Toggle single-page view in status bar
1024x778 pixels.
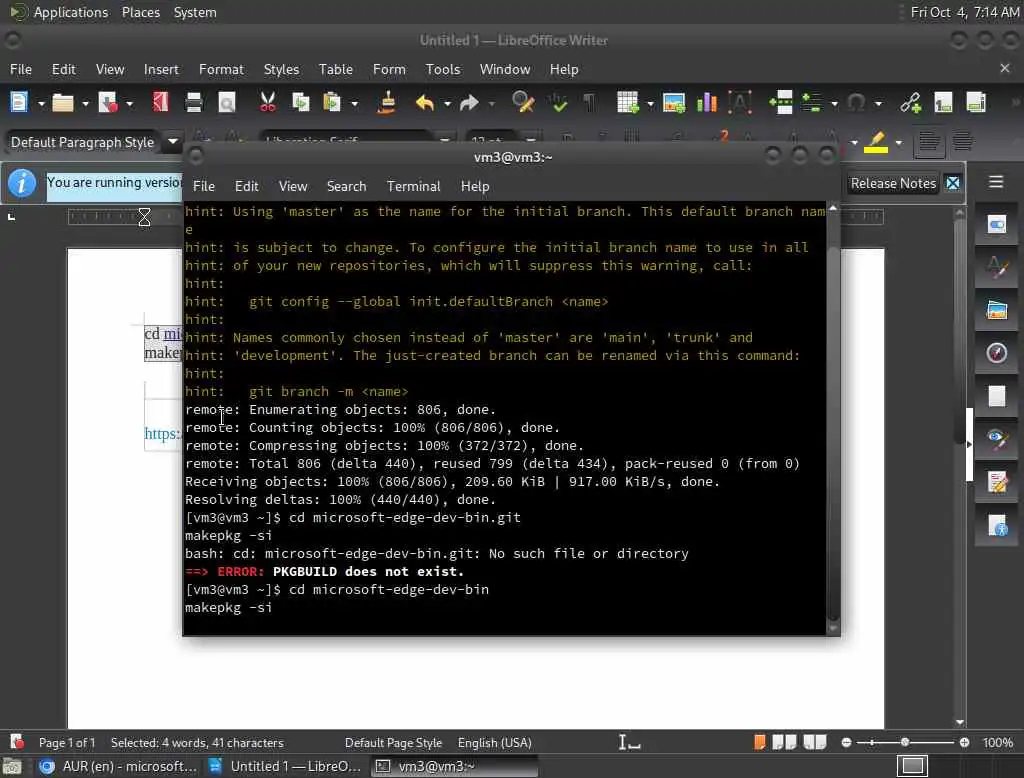click(759, 742)
